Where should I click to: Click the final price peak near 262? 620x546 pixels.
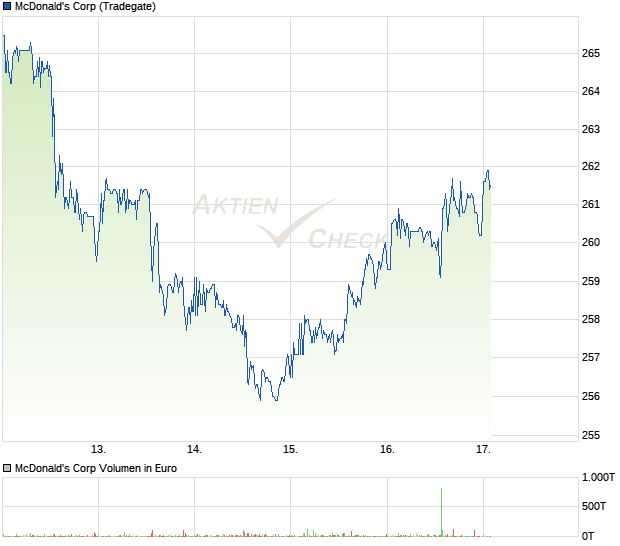[x=488, y=171]
